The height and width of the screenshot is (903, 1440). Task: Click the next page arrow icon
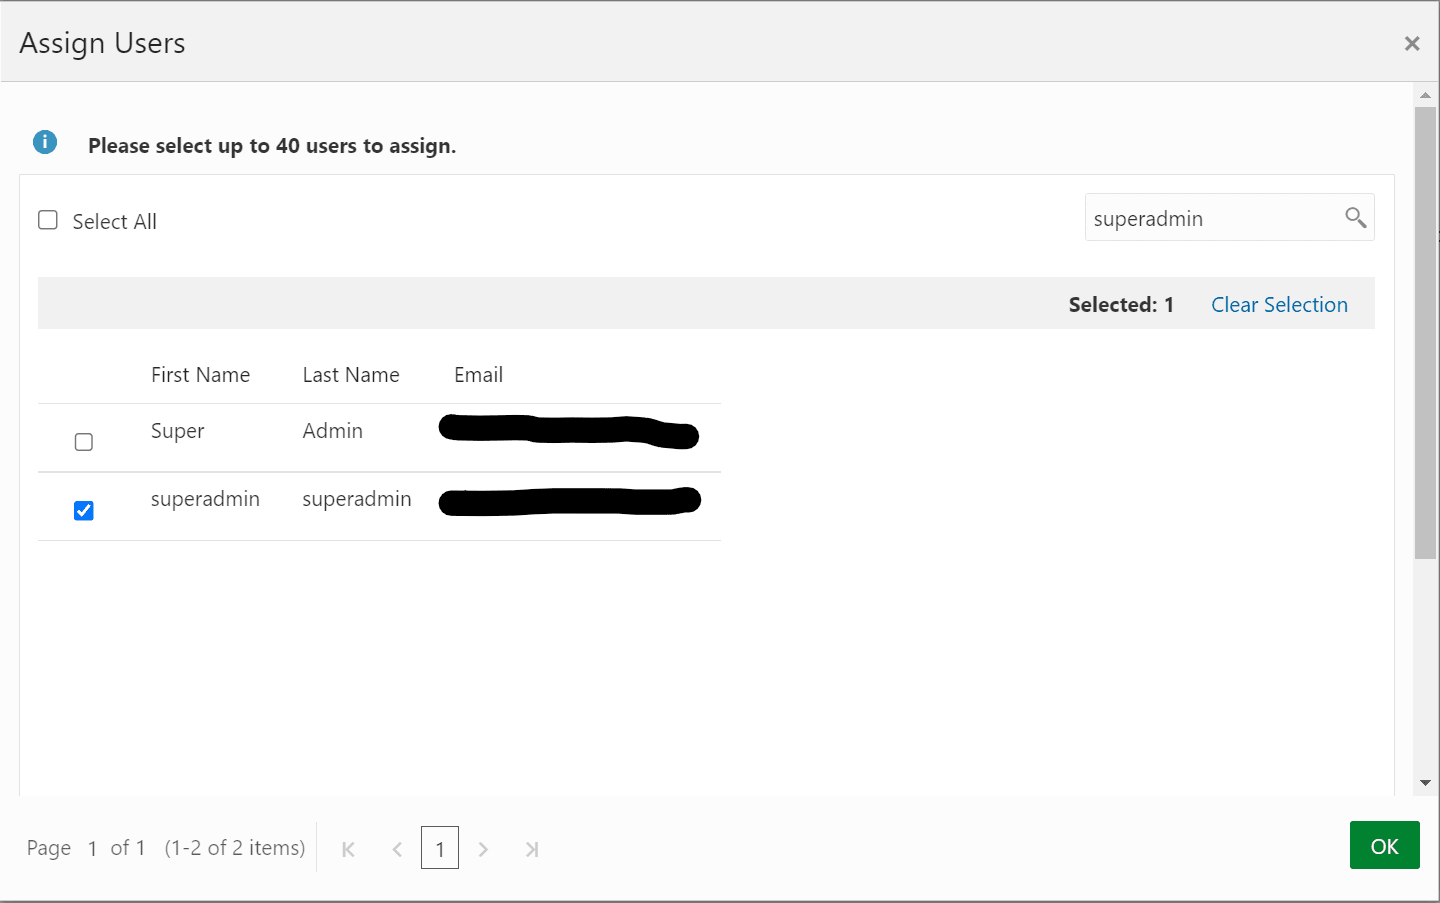pyautogui.click(x=484, y=848)
